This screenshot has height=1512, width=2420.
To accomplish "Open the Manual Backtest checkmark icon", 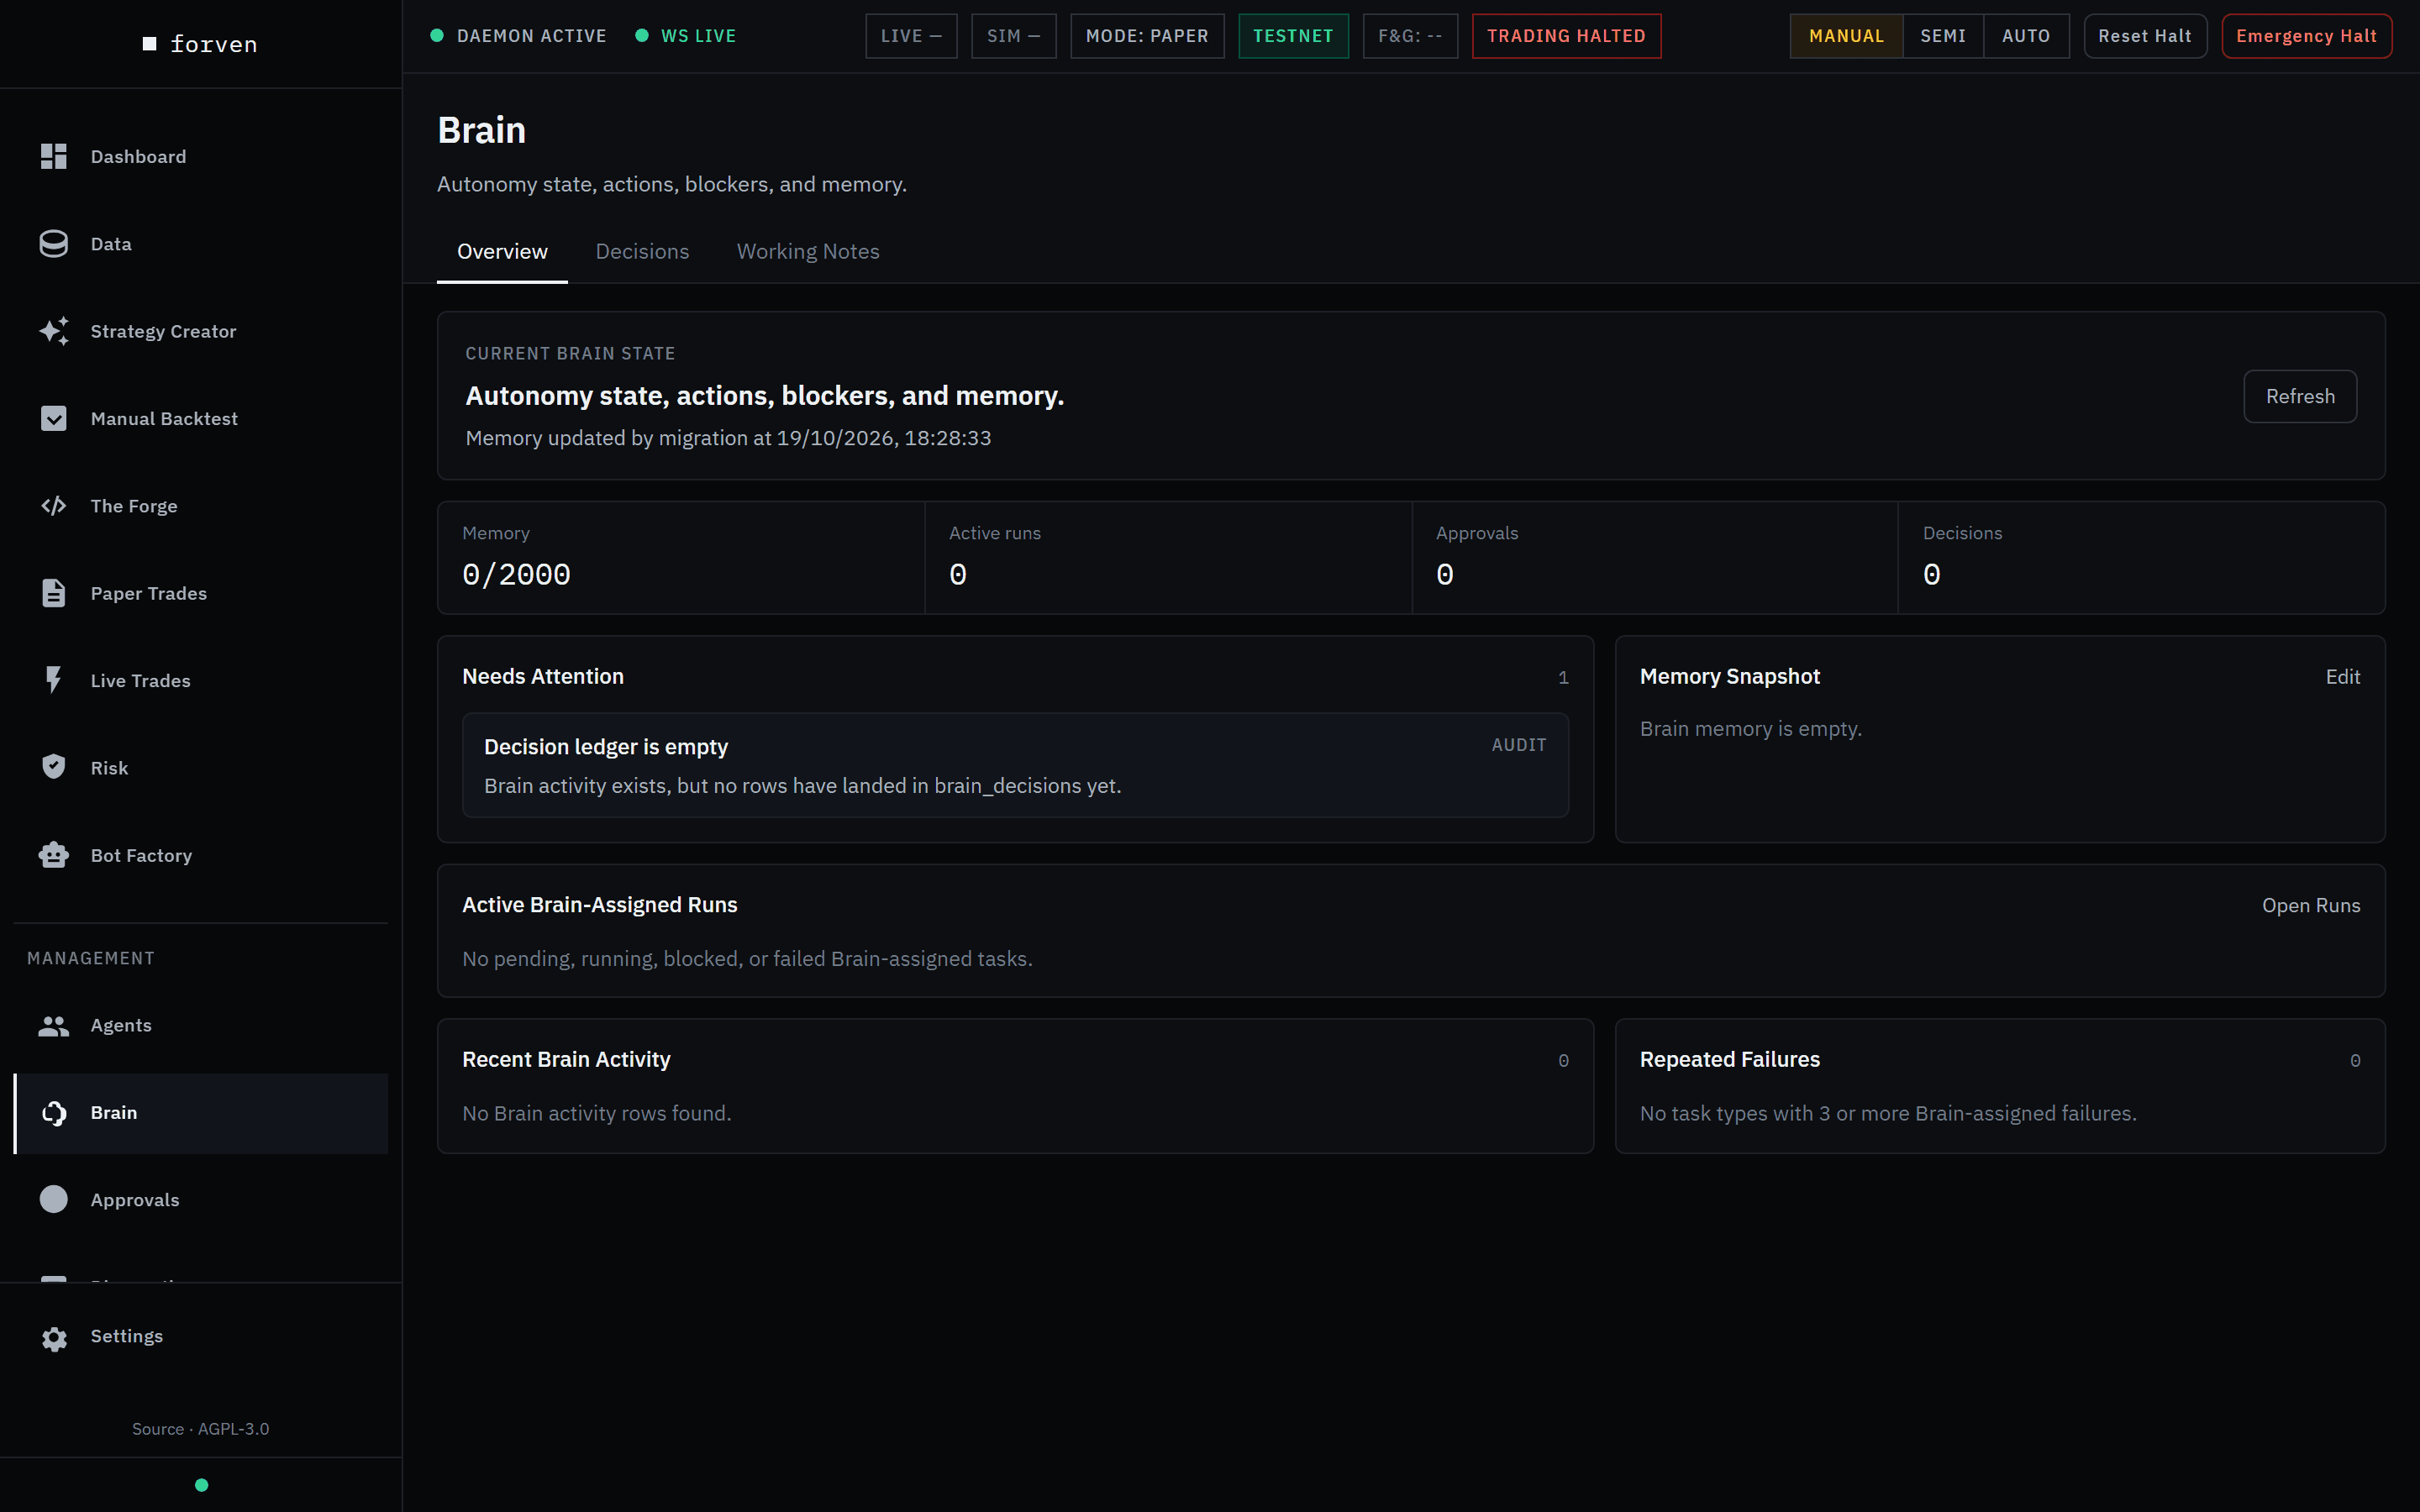I will pos(53,418).
